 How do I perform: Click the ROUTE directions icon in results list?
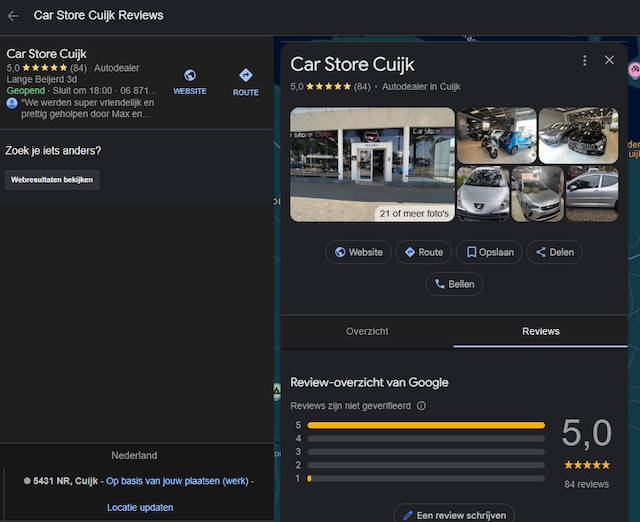246,76
